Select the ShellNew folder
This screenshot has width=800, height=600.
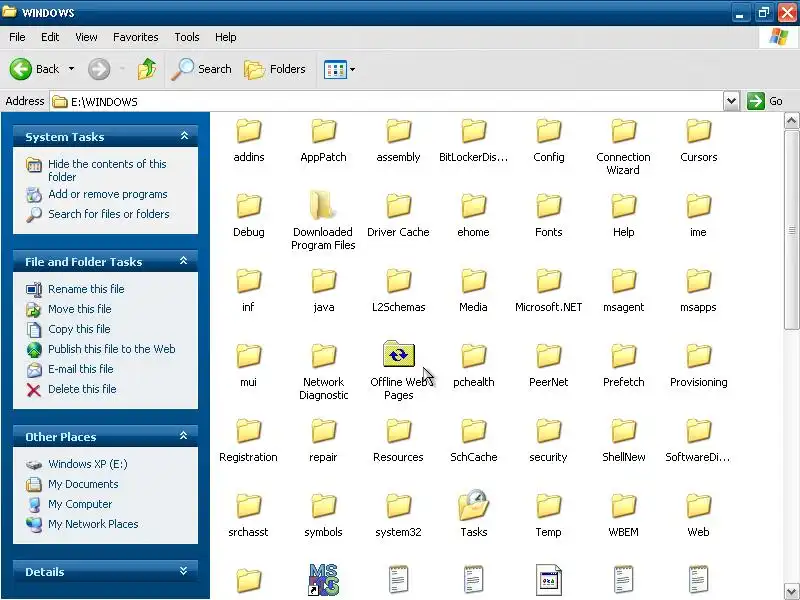coord(623,440)
